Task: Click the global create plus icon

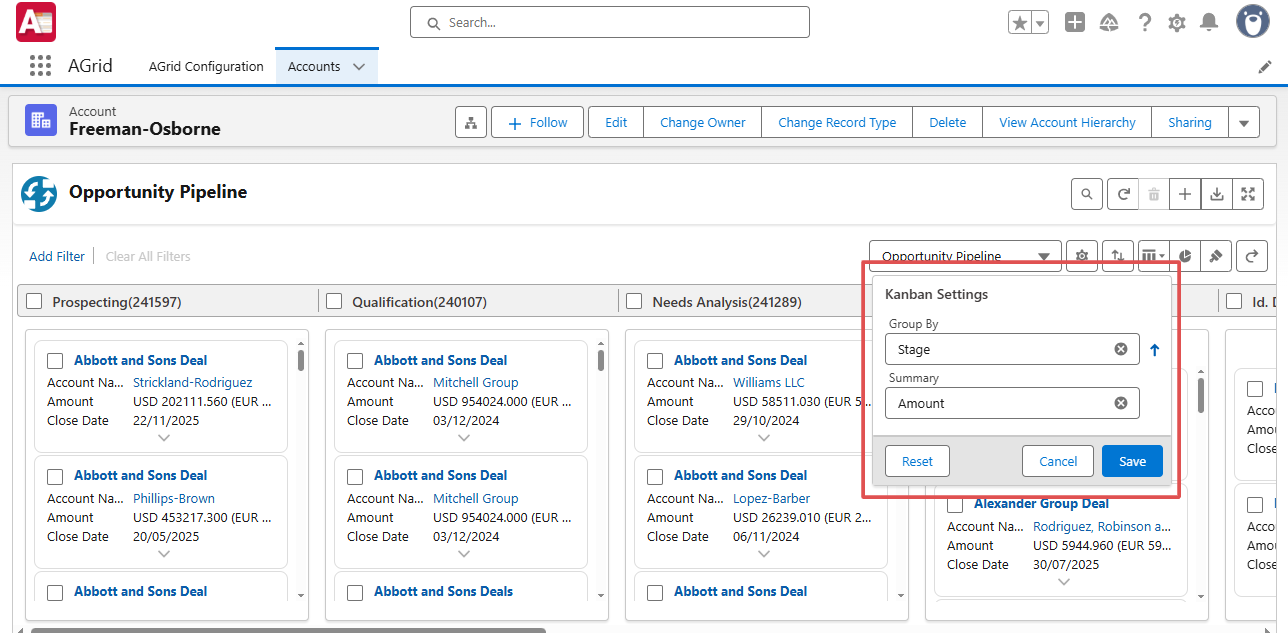Action: point(1075,22)
